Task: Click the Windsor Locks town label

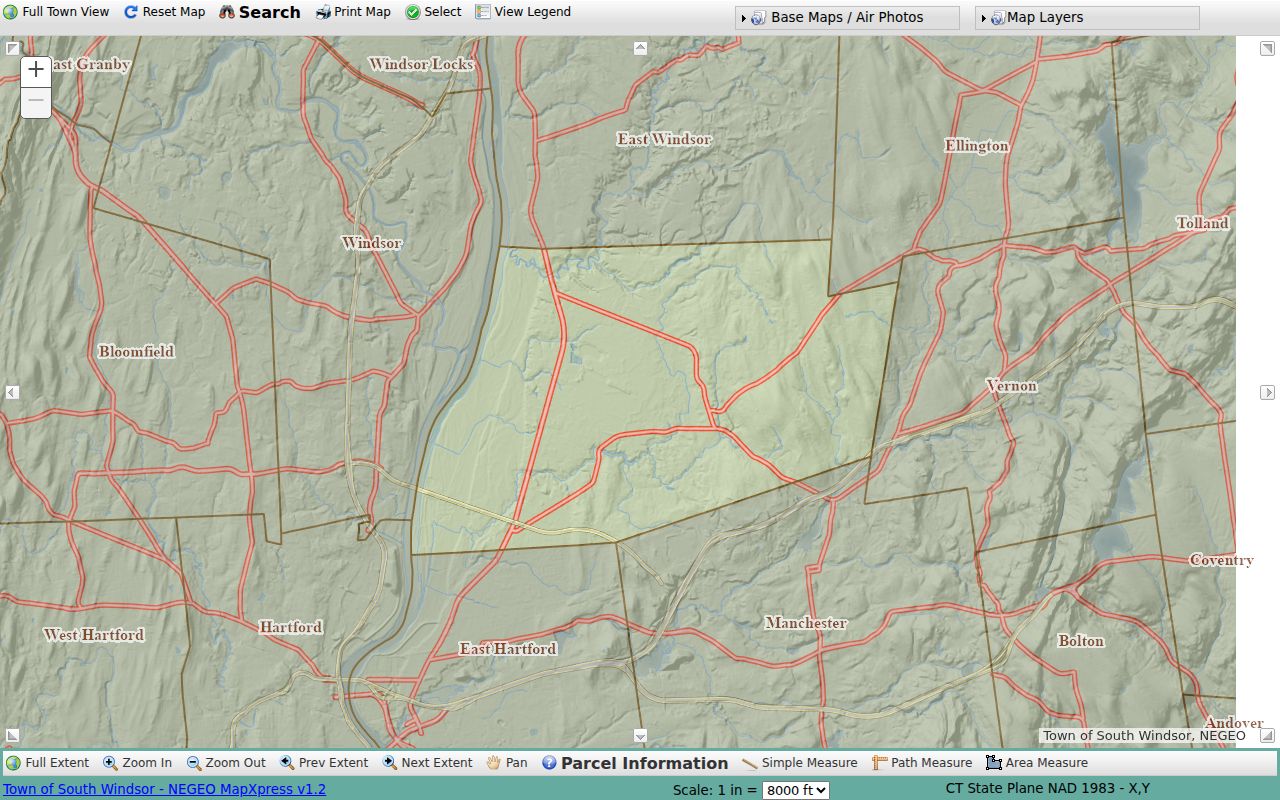Action: coord(421,64)
